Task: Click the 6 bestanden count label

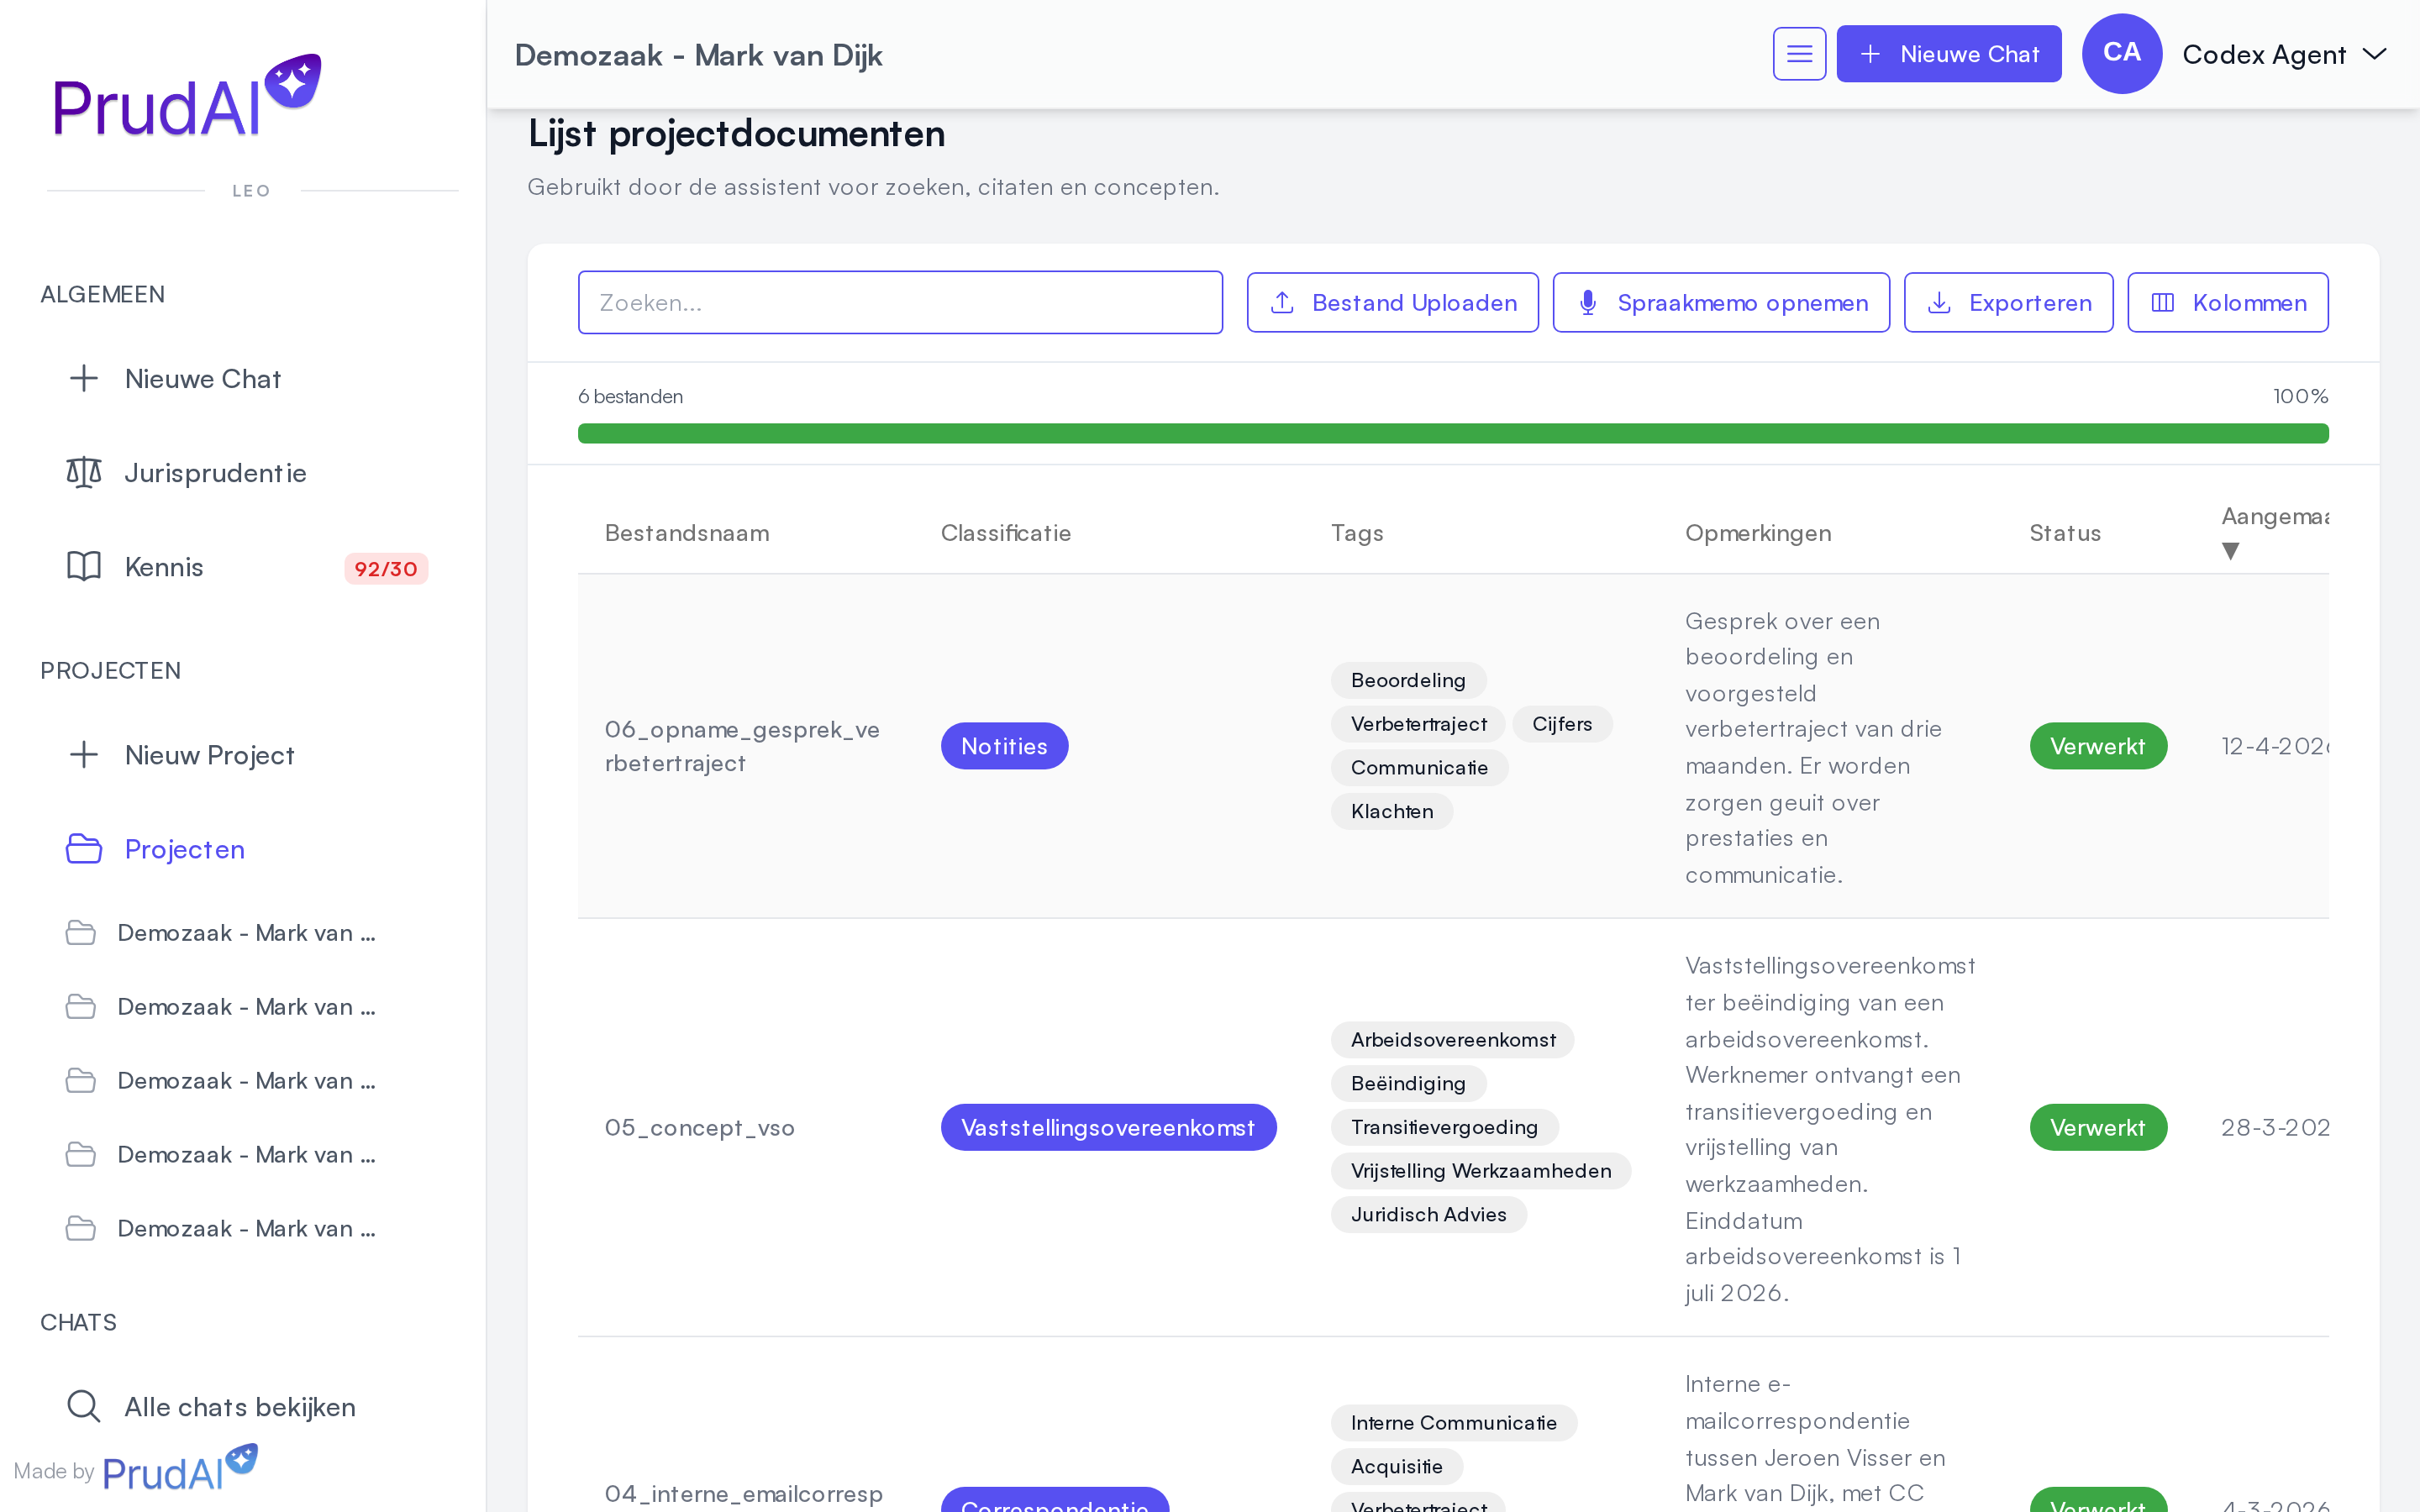Action: pos(630,396)
